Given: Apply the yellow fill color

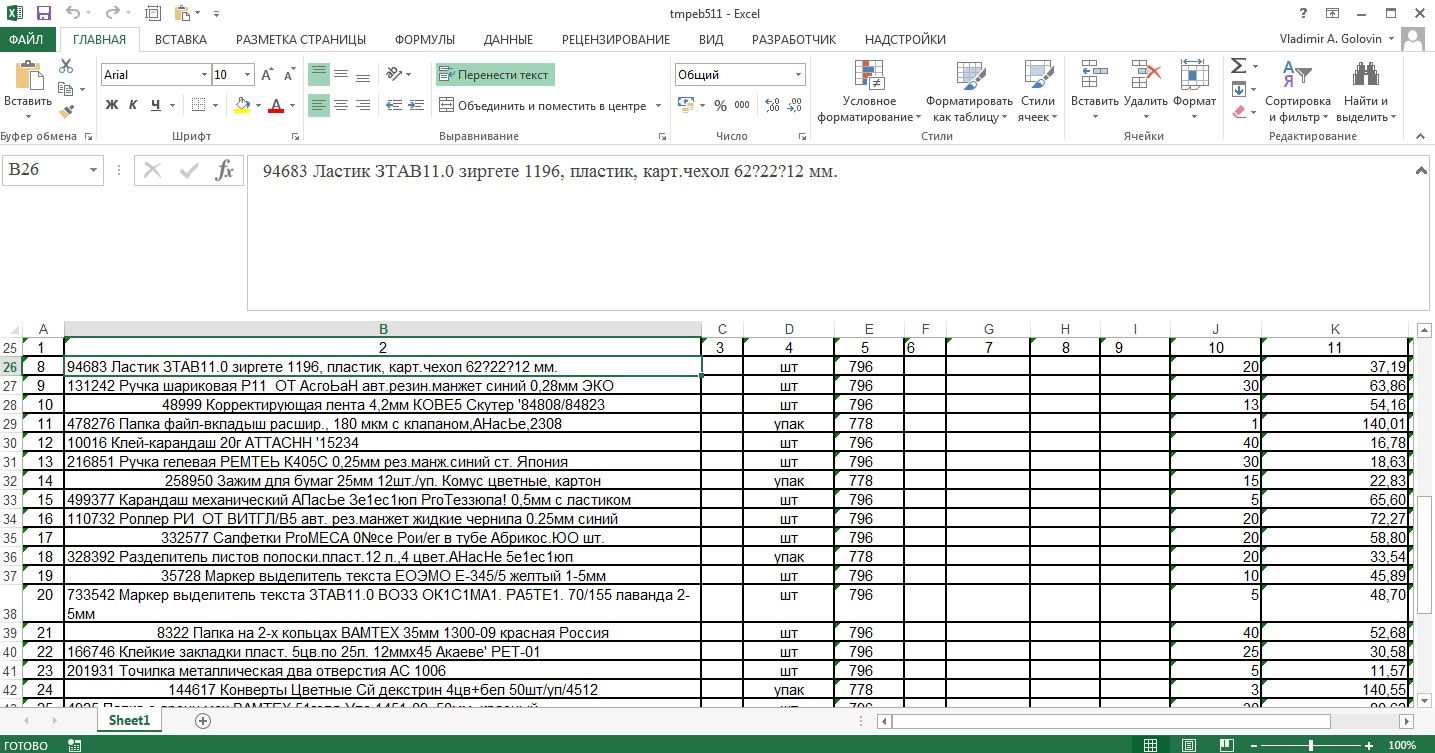Looking at the screenshot, I should point(241,105).
